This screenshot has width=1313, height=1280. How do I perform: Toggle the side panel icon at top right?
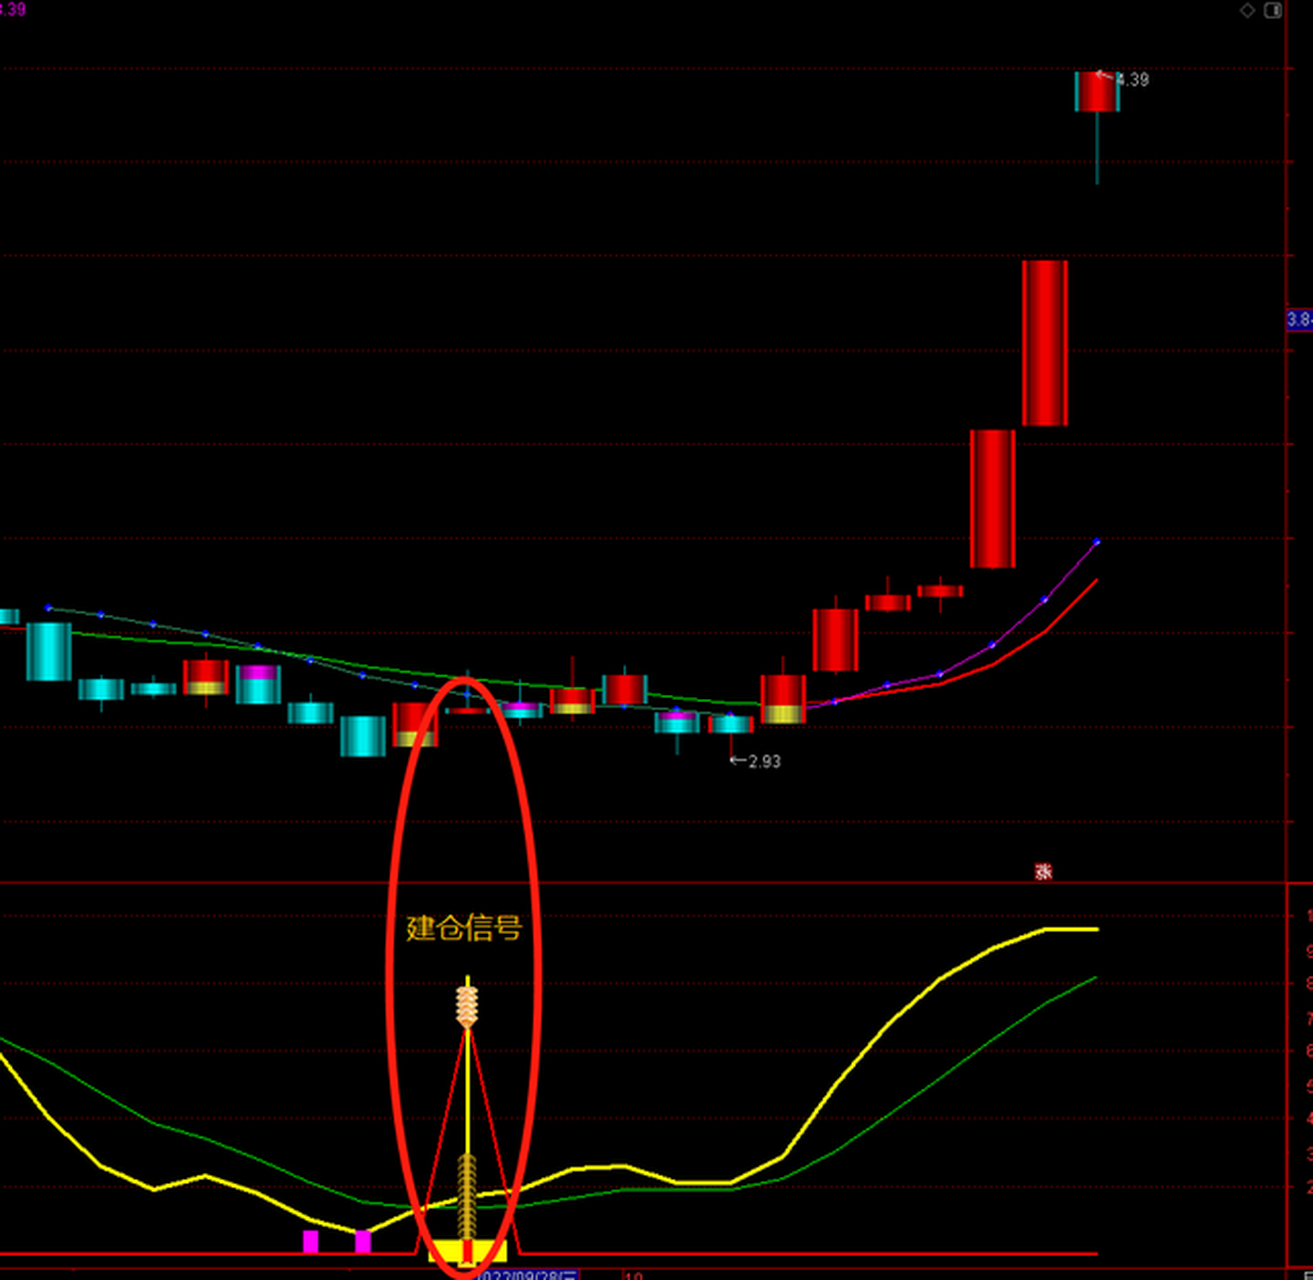(x=1273, y=11)
